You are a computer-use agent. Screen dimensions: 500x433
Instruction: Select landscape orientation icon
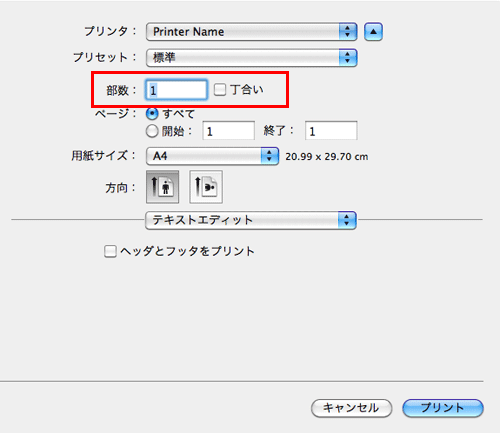pyautogui.click(x=206, y=187)
